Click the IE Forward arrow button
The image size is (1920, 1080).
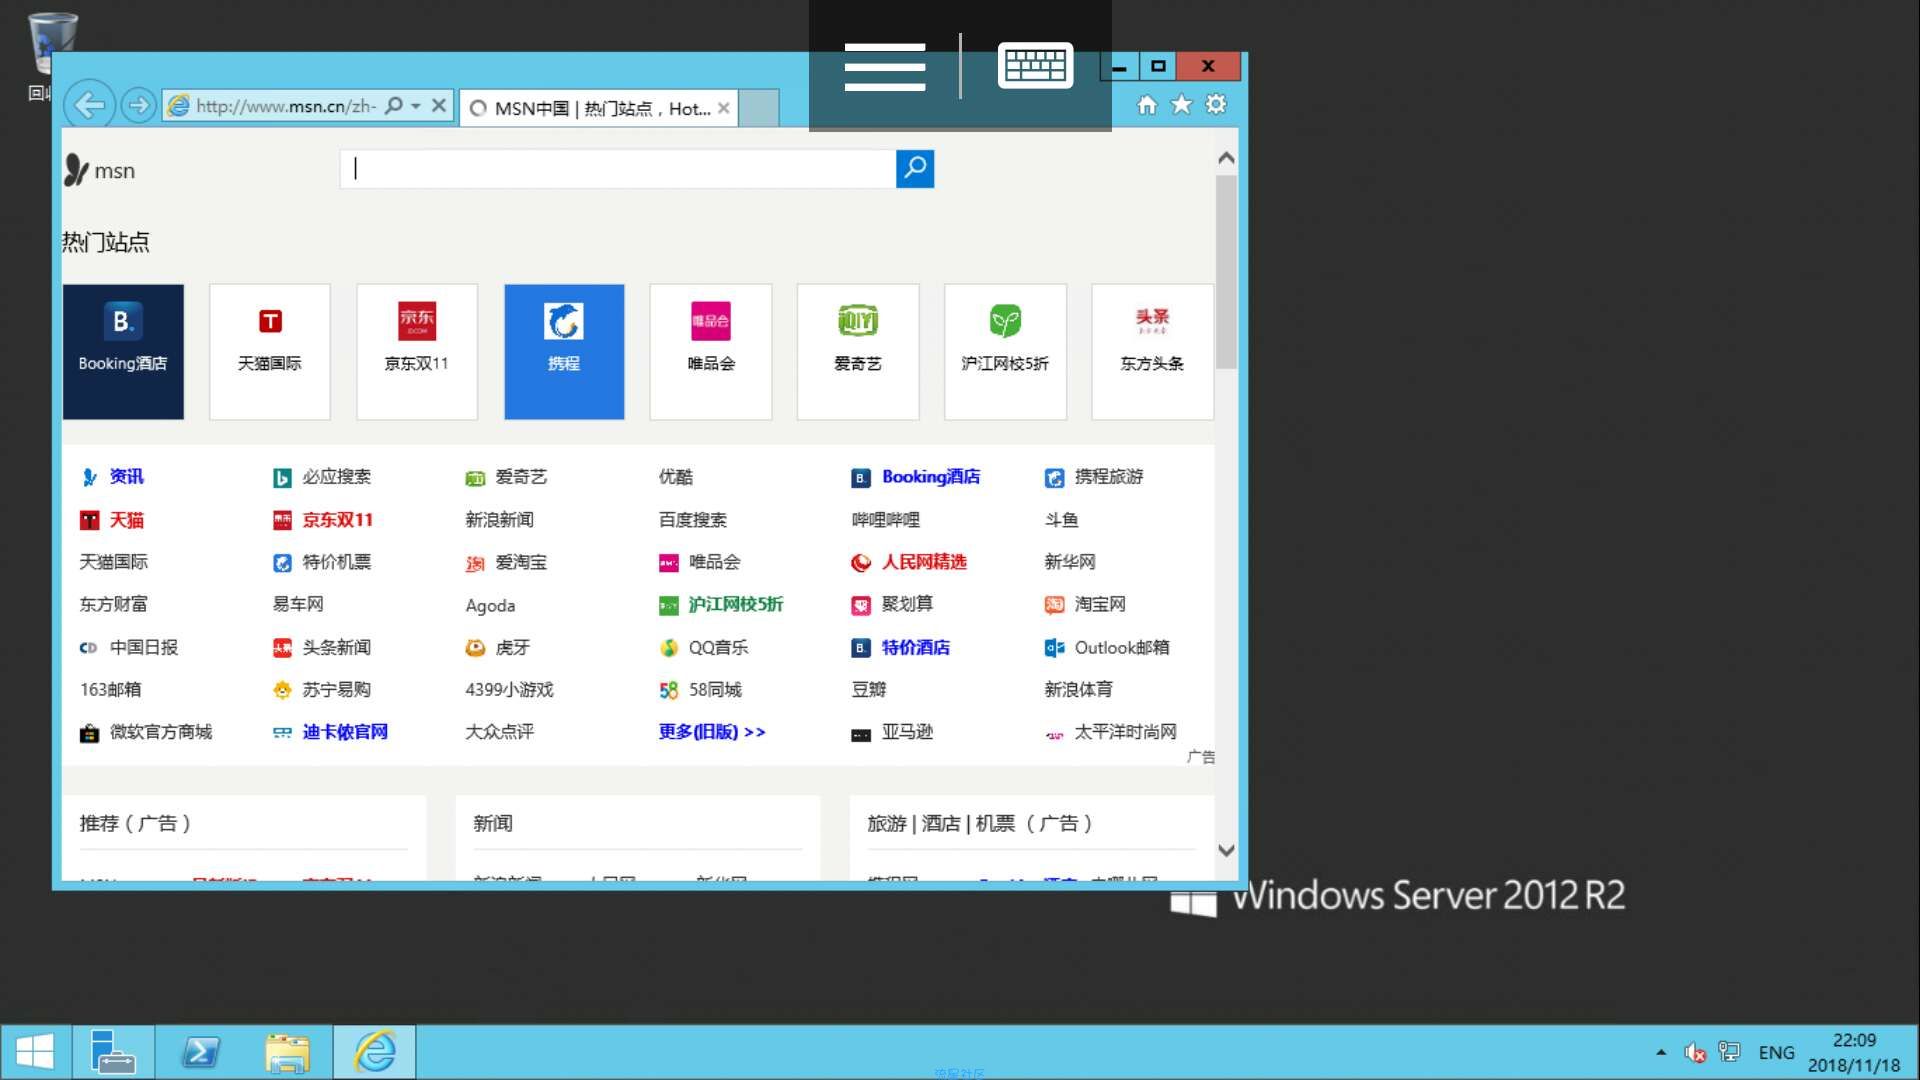[x=138, y=105]
